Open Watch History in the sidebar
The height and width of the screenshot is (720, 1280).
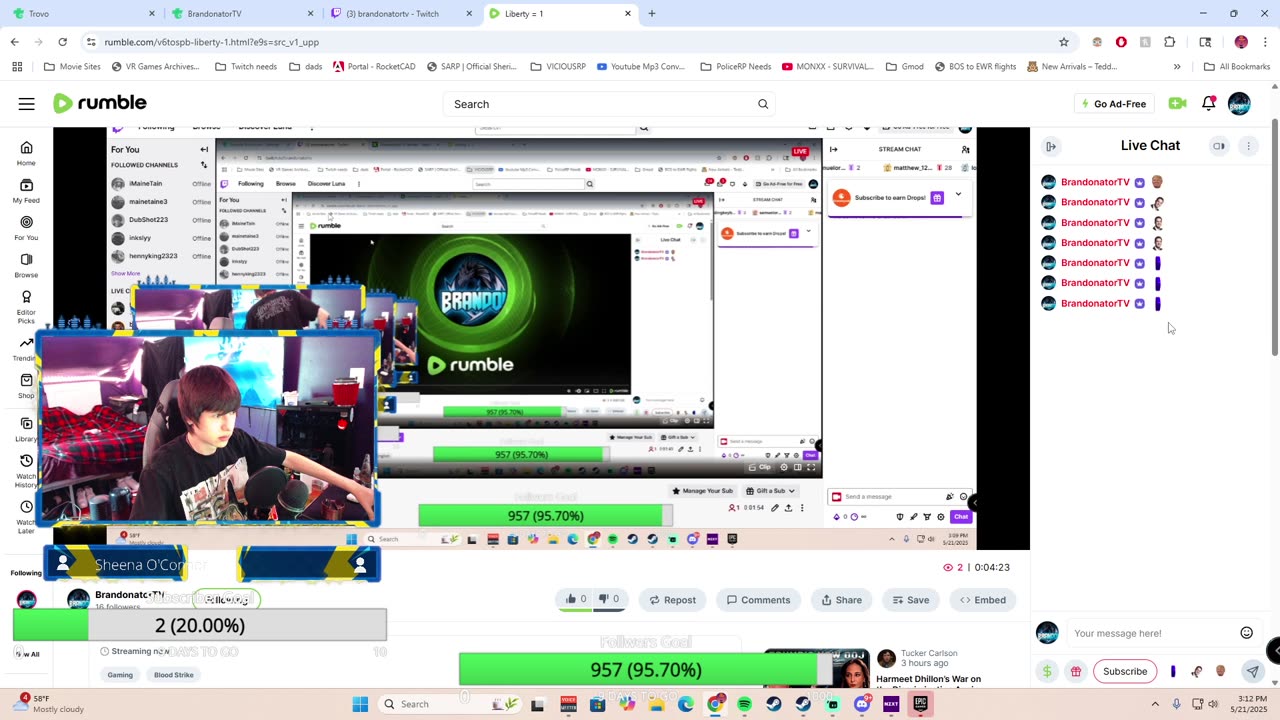26,471
